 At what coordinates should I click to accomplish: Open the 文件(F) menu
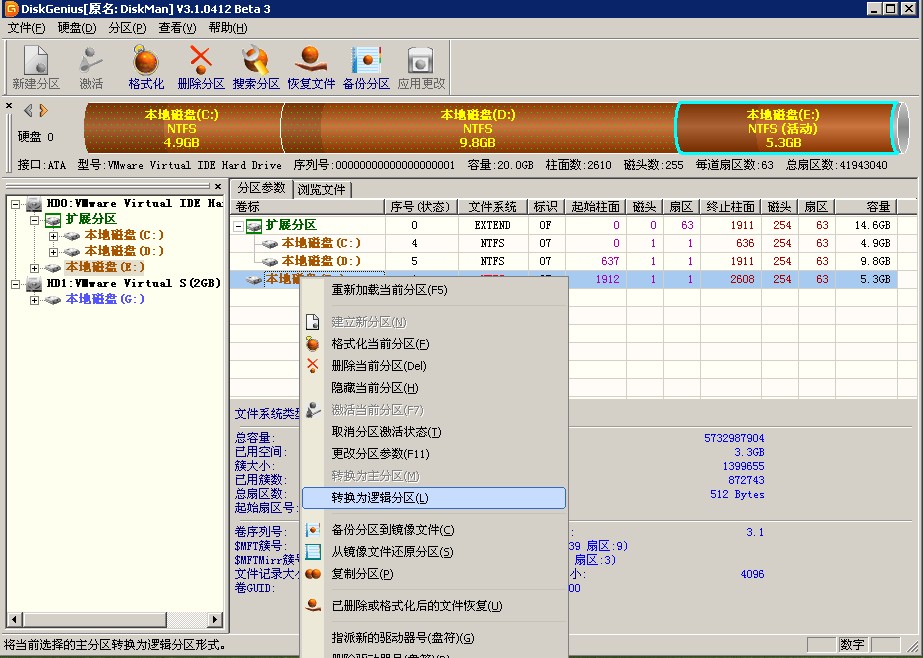pyautogui.click(x=26, y=28)
